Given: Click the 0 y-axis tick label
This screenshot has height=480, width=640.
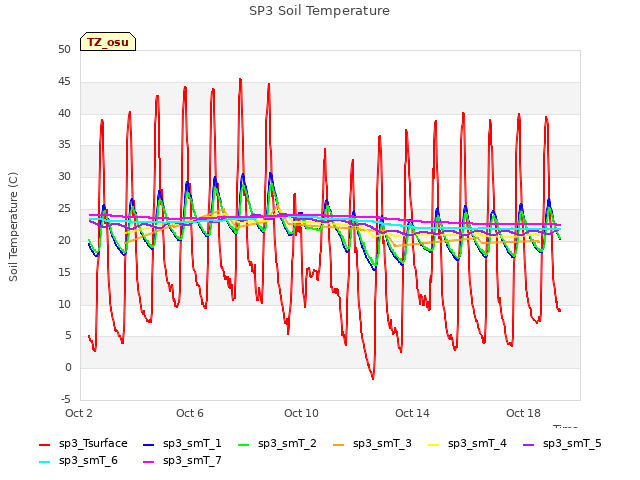Looking at the screenshot, I should tap(68, 368).
